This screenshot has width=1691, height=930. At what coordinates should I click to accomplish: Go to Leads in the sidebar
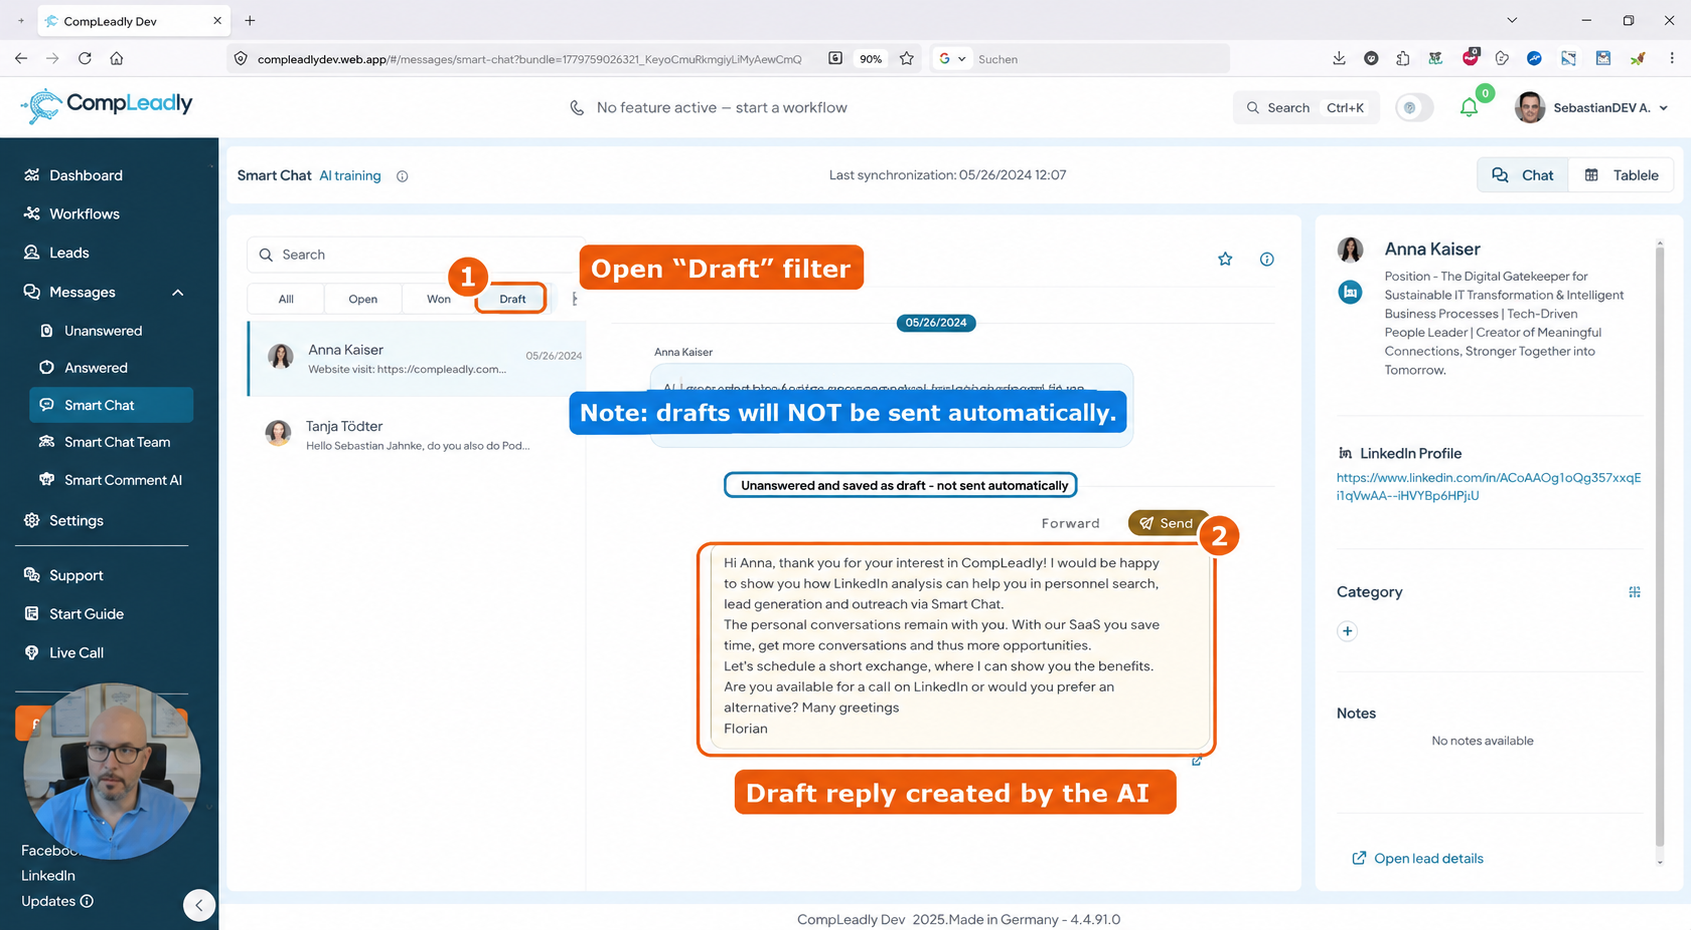click(x=69, y=253)
